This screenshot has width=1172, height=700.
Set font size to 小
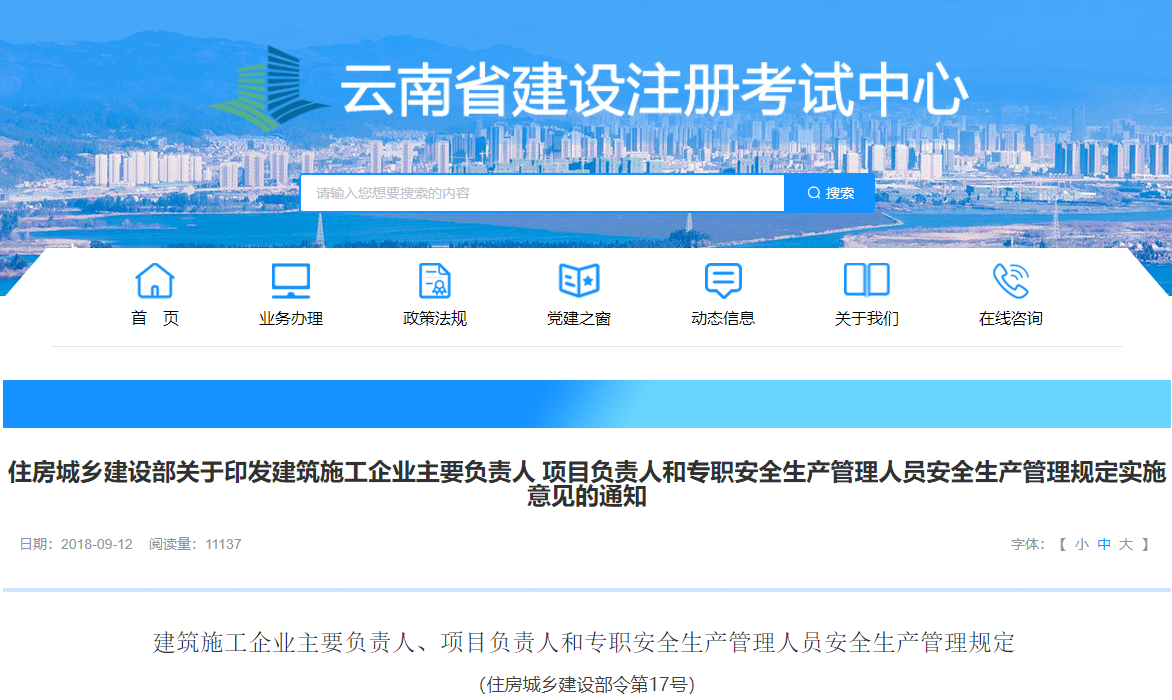point(1082,545)
